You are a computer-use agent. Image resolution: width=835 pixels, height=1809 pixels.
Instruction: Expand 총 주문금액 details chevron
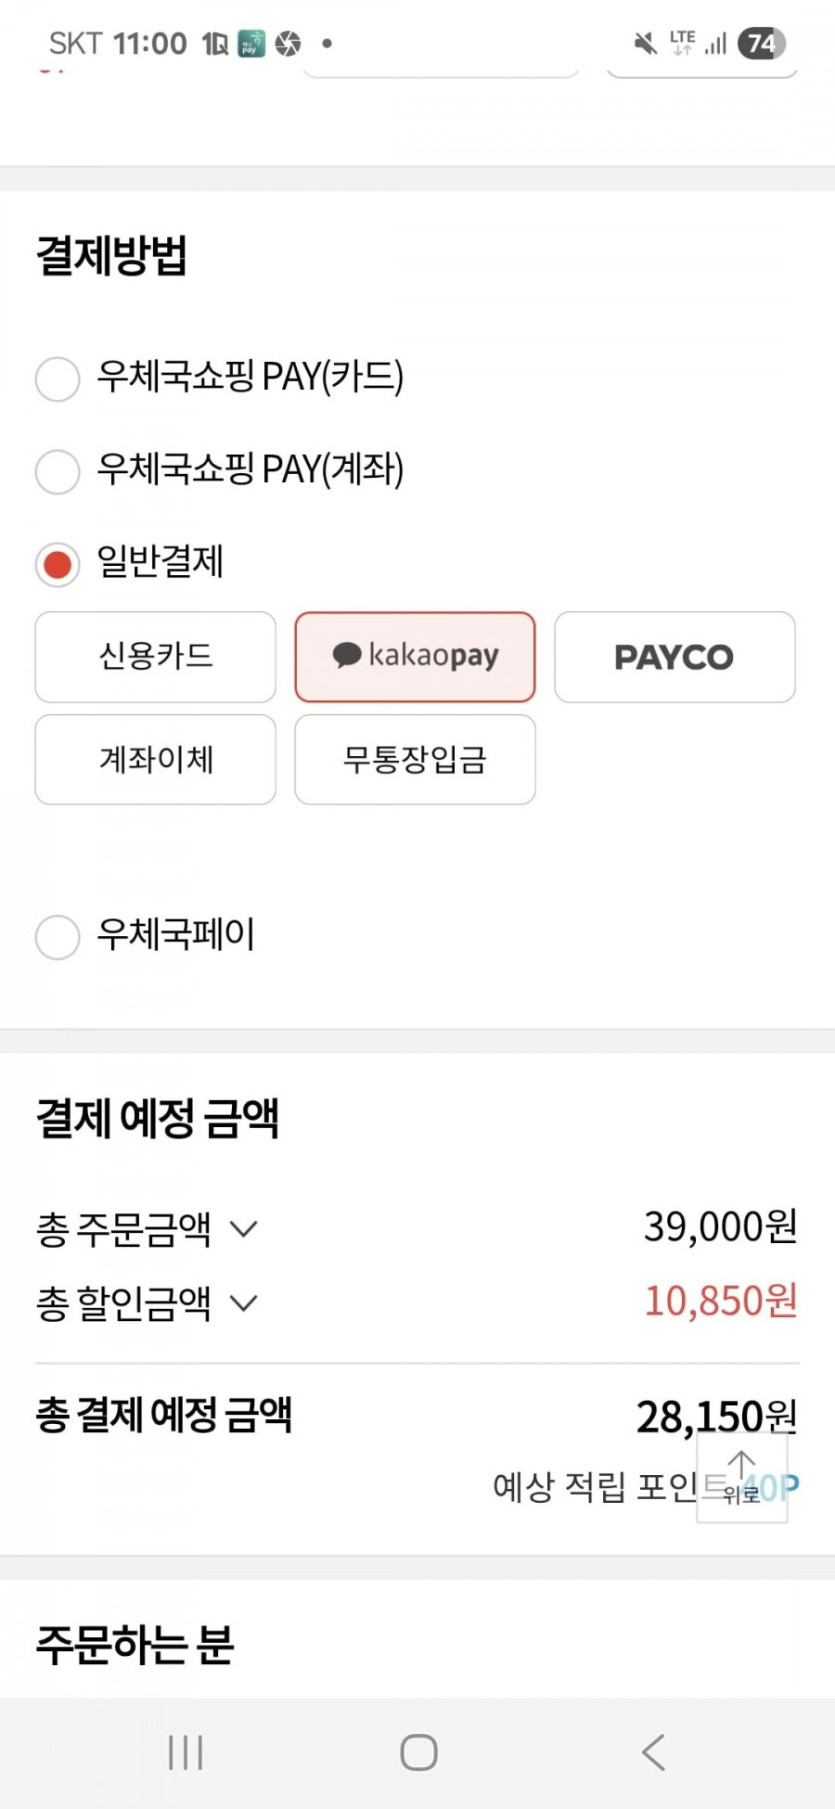tap(244, 1229)
